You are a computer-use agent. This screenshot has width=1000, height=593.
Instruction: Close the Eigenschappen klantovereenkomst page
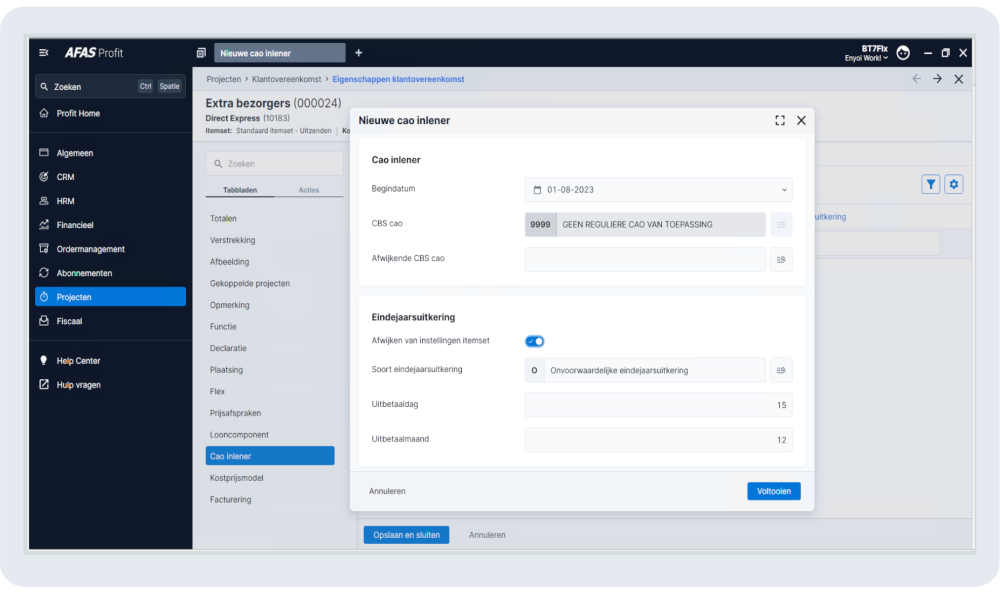coord(959,79)
